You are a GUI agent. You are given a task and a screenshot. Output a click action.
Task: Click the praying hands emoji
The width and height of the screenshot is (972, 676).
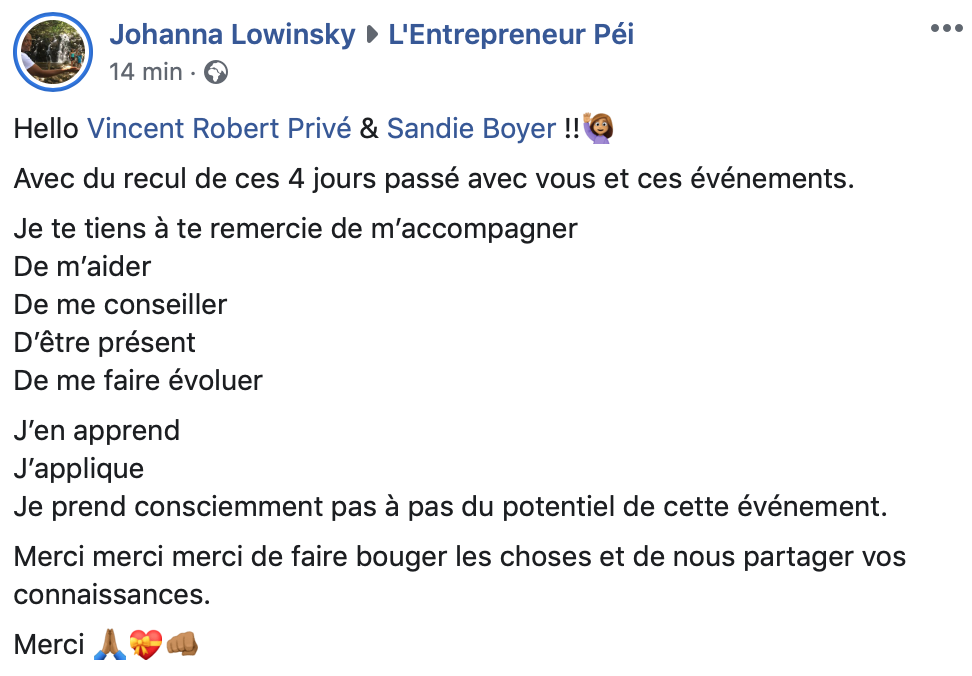[108, 645]
